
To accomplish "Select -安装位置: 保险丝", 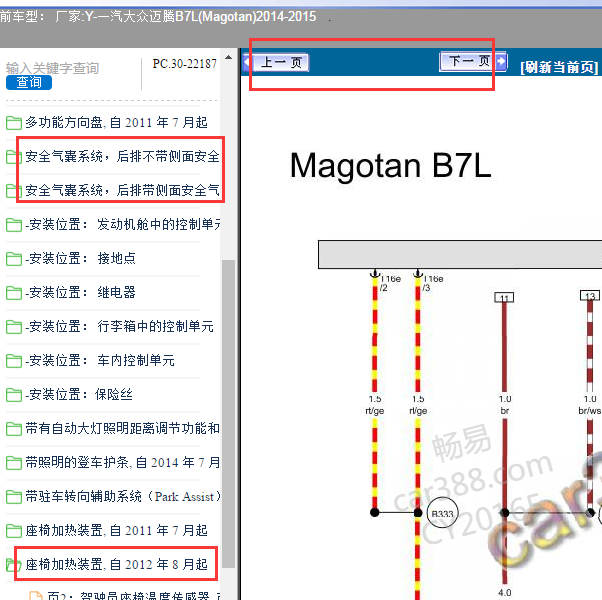I will pyautogui.click(x=79, y=394).
